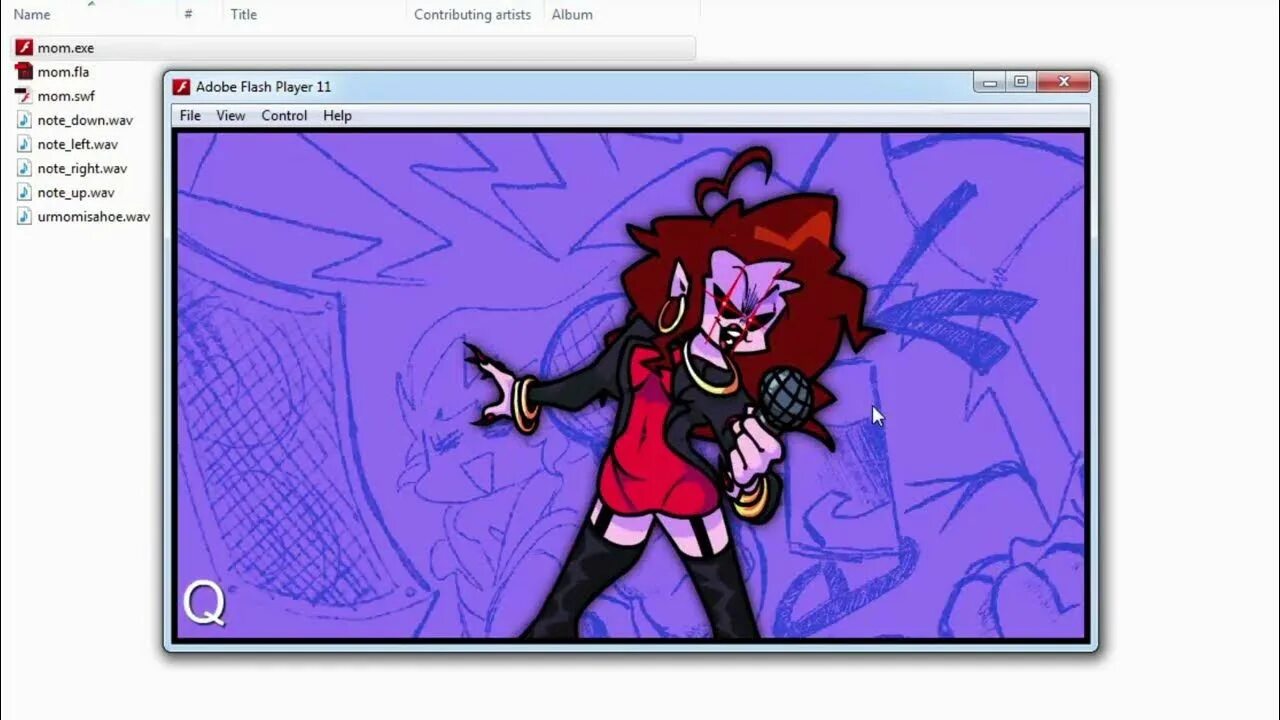
Task: Sort files by the Name column header
Action: point(32,14)
